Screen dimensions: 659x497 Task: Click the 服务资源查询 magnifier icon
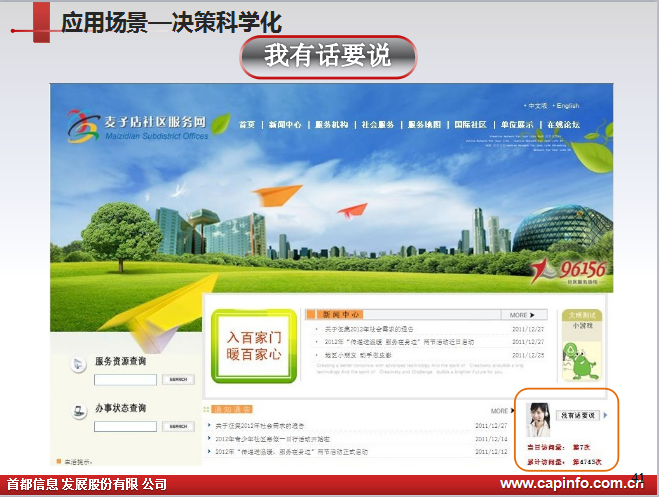pos(76,364)
